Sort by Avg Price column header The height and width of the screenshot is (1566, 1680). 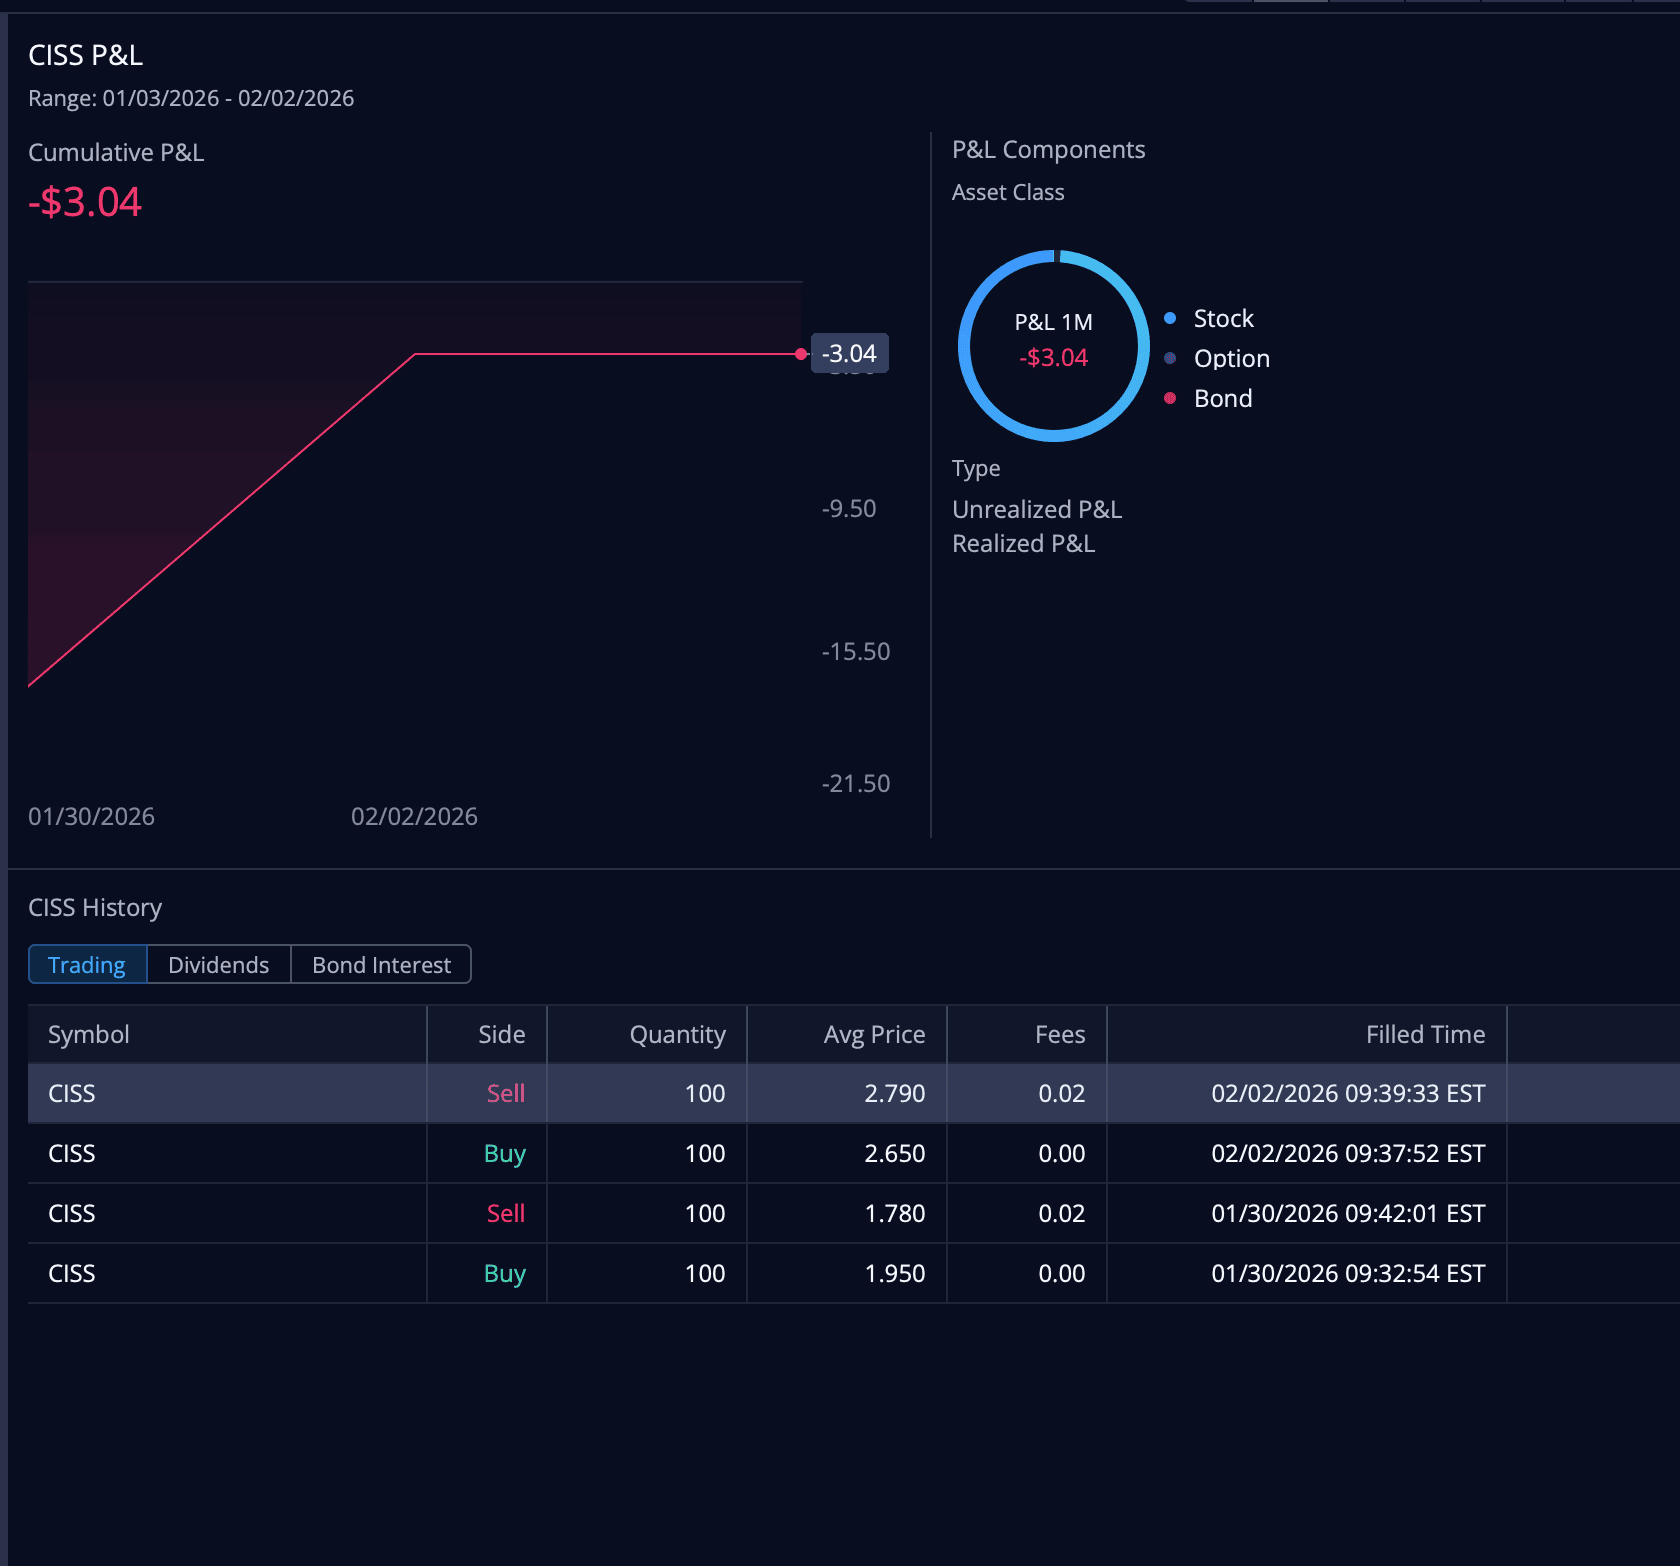coord(874,1035)
